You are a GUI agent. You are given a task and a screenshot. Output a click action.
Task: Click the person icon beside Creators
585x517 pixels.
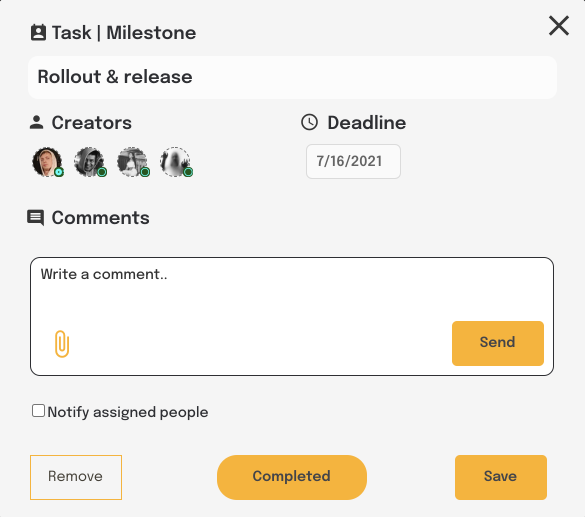pos(36,122)
